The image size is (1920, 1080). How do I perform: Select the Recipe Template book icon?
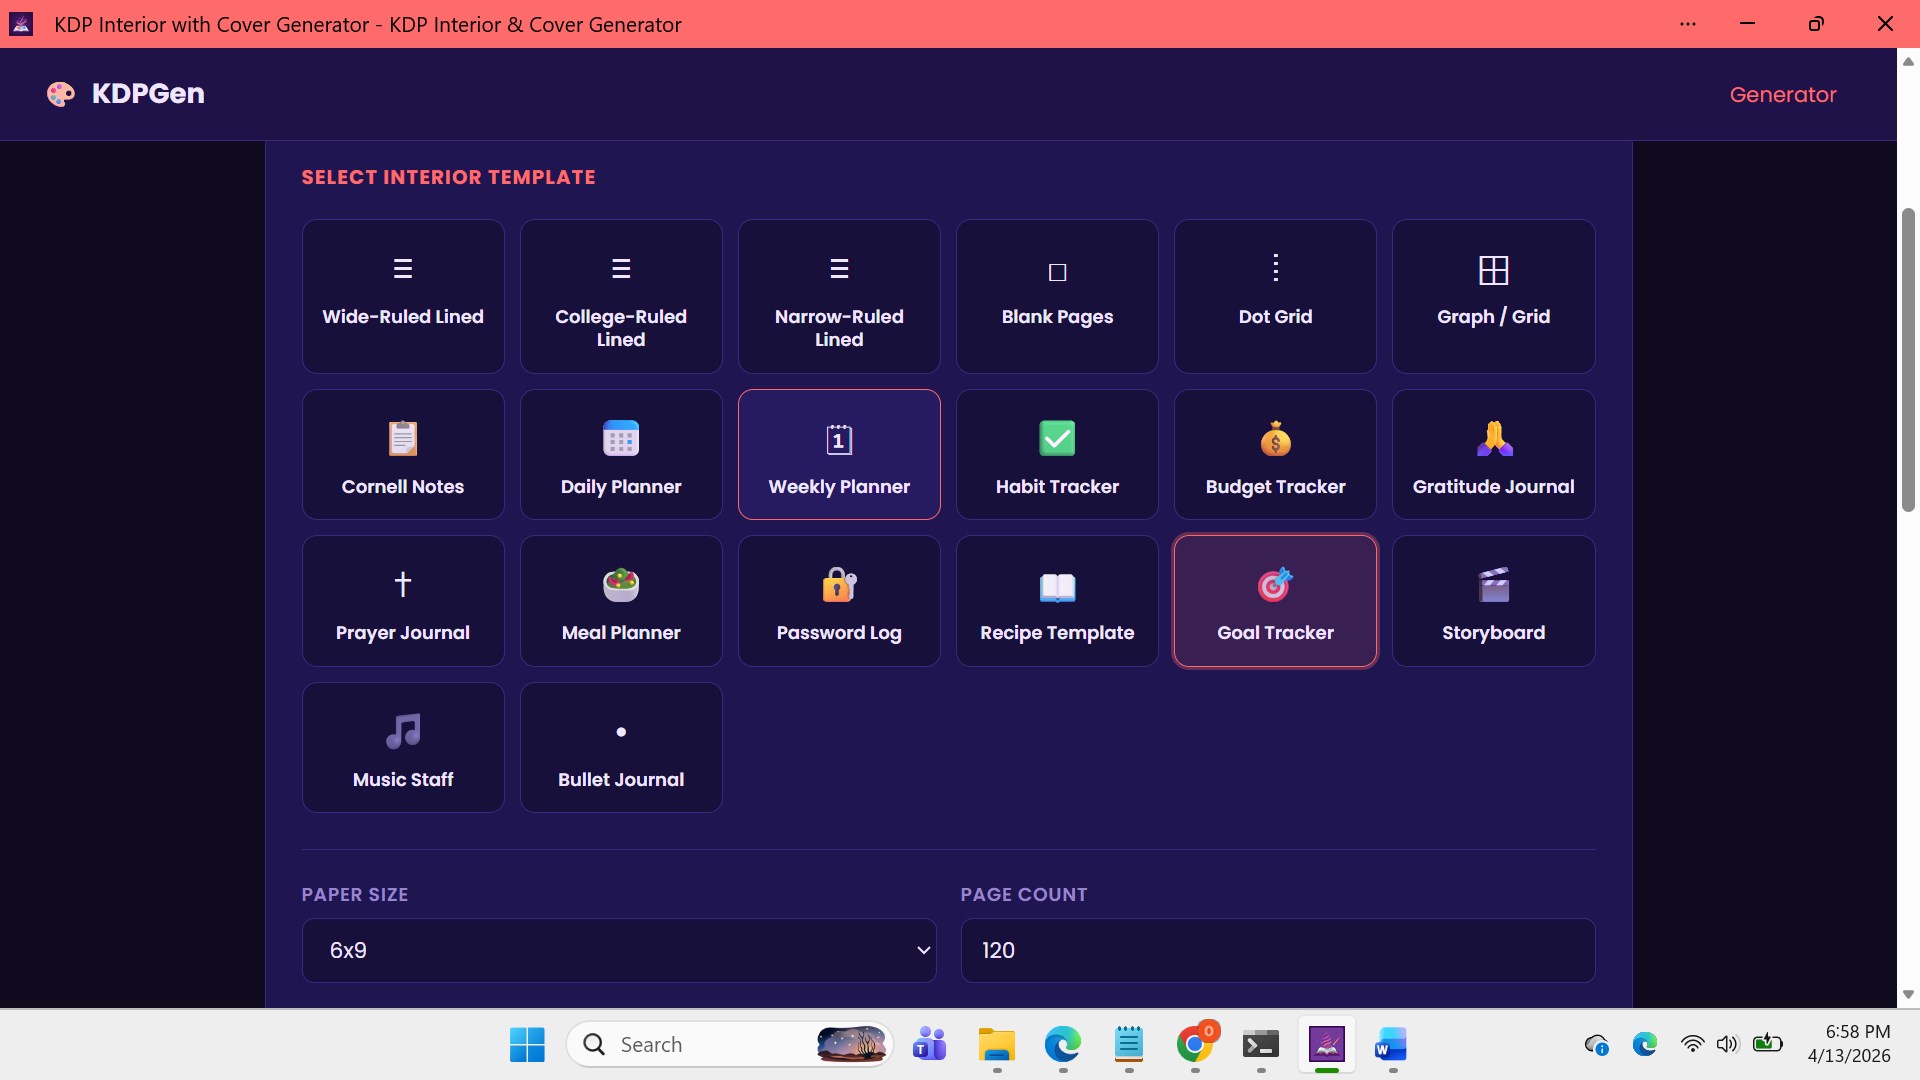pyautogui.click(x=1057, y=586)
